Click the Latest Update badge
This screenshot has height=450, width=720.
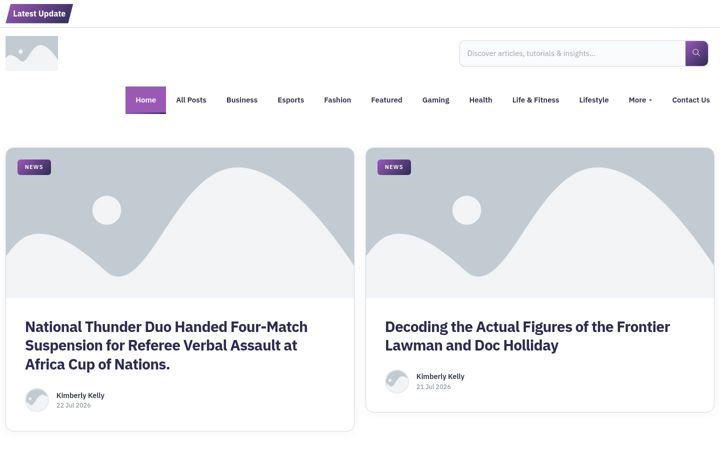click(39, 14)
